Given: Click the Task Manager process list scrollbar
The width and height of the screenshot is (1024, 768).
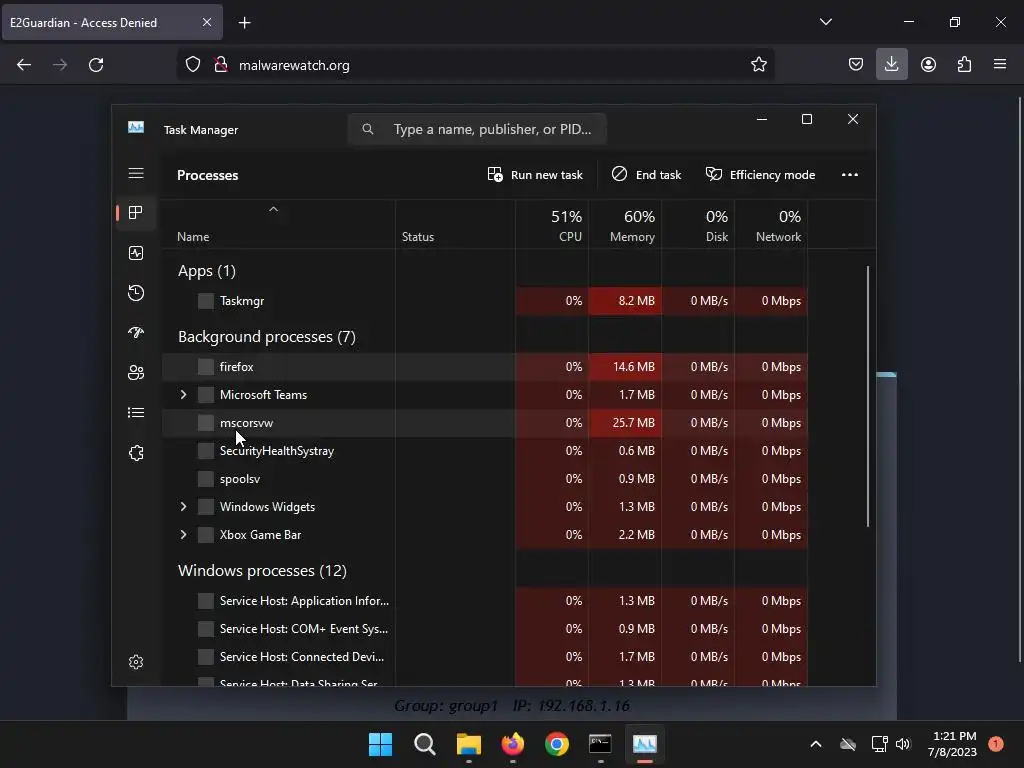Looking at the screenshot, I should pyautogui.click(x=868, y=396).
